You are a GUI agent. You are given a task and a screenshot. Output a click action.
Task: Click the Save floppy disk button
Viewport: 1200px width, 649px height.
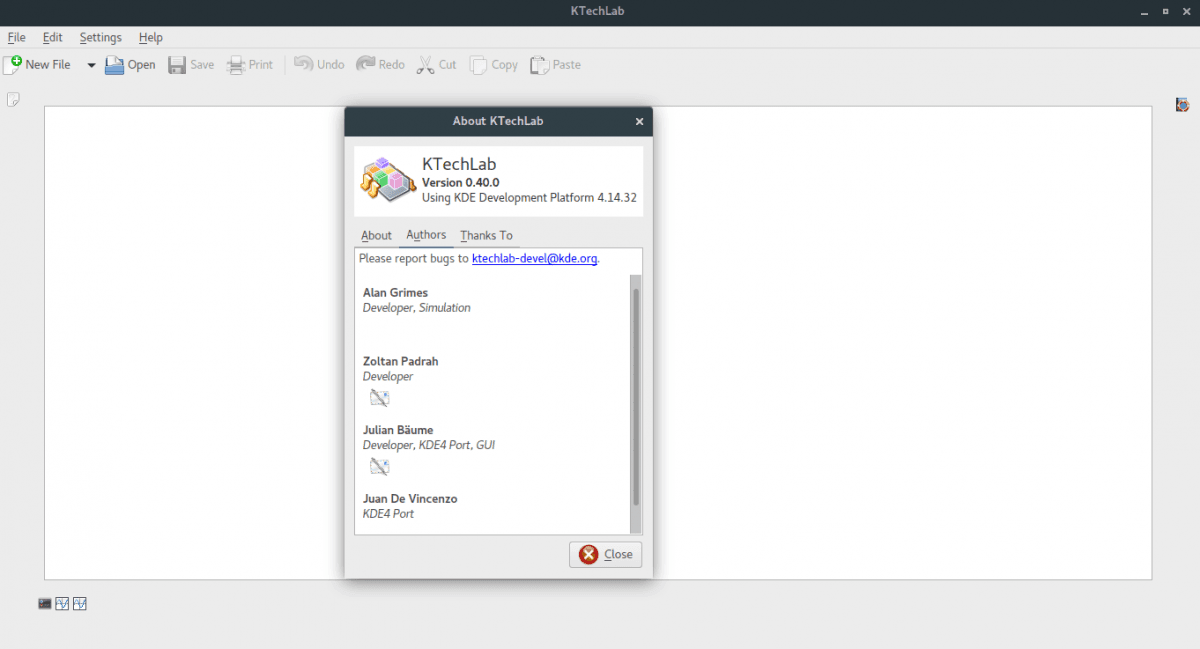click(191, 64)
